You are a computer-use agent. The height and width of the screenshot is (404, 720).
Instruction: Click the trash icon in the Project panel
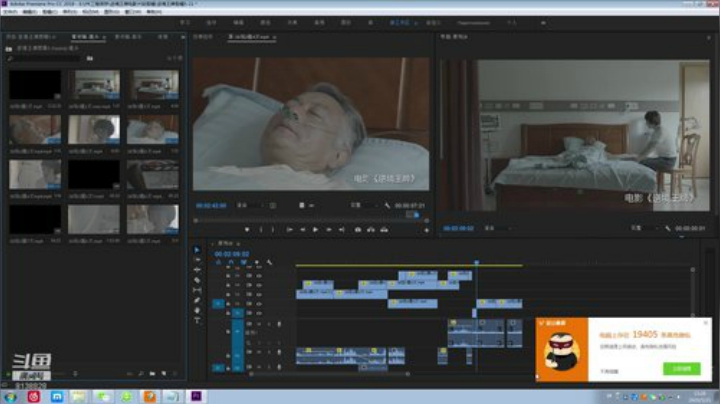pos(175,374)
